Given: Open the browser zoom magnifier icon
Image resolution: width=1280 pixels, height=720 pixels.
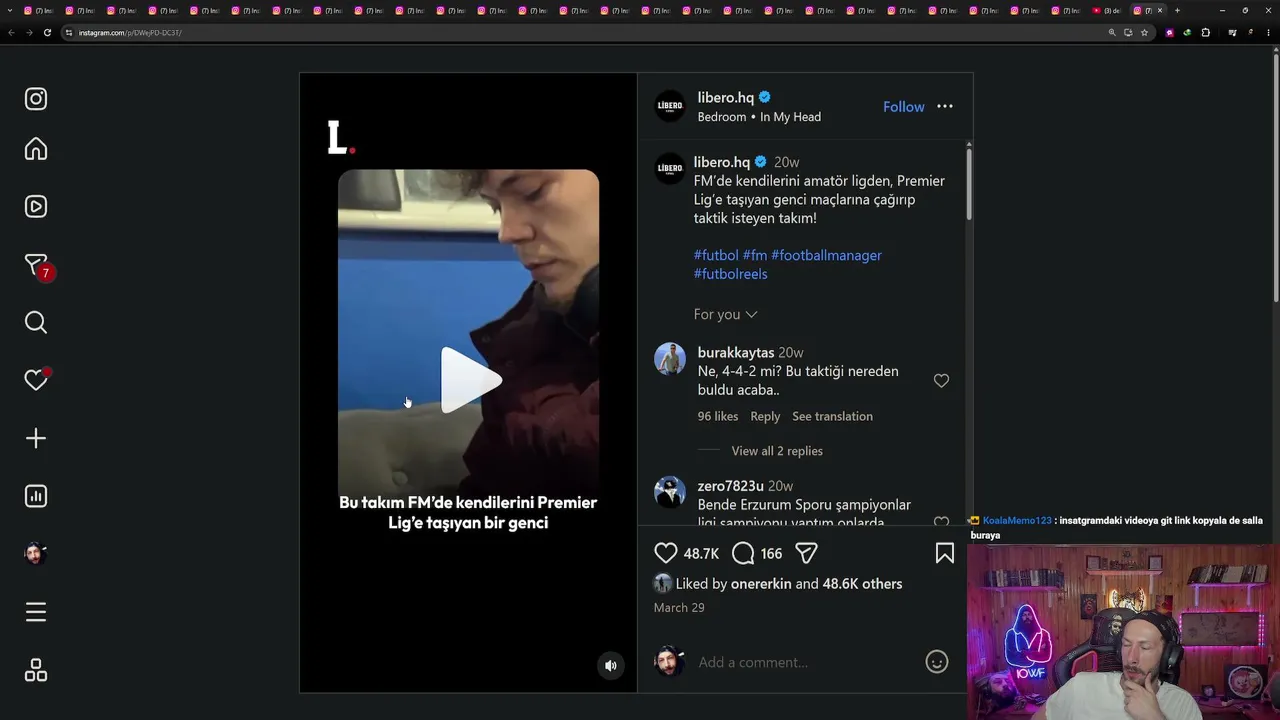Looking at the screenshot, I should 1112,33.
